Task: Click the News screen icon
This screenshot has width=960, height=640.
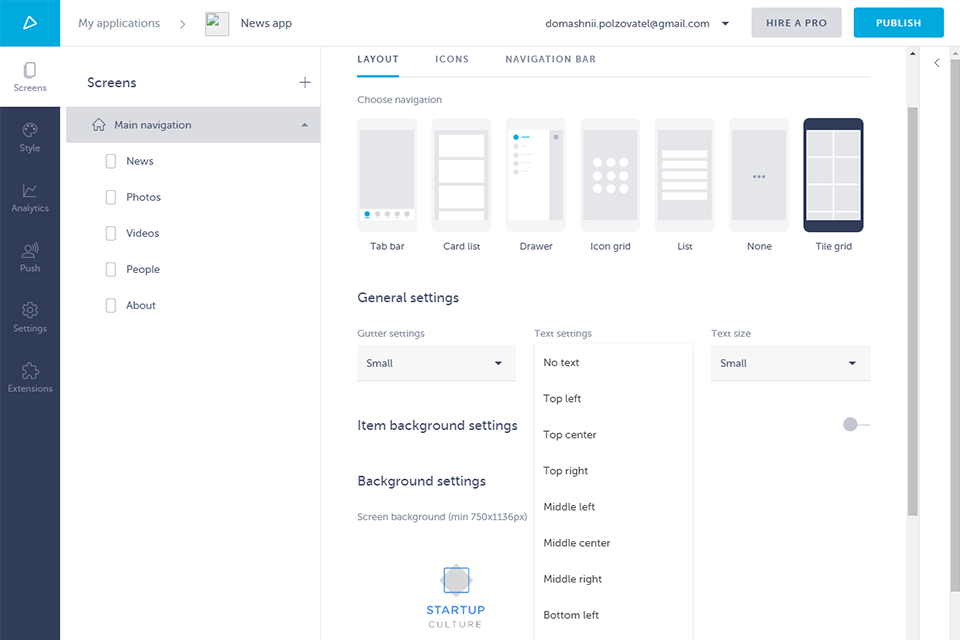Action: (111, 161)
